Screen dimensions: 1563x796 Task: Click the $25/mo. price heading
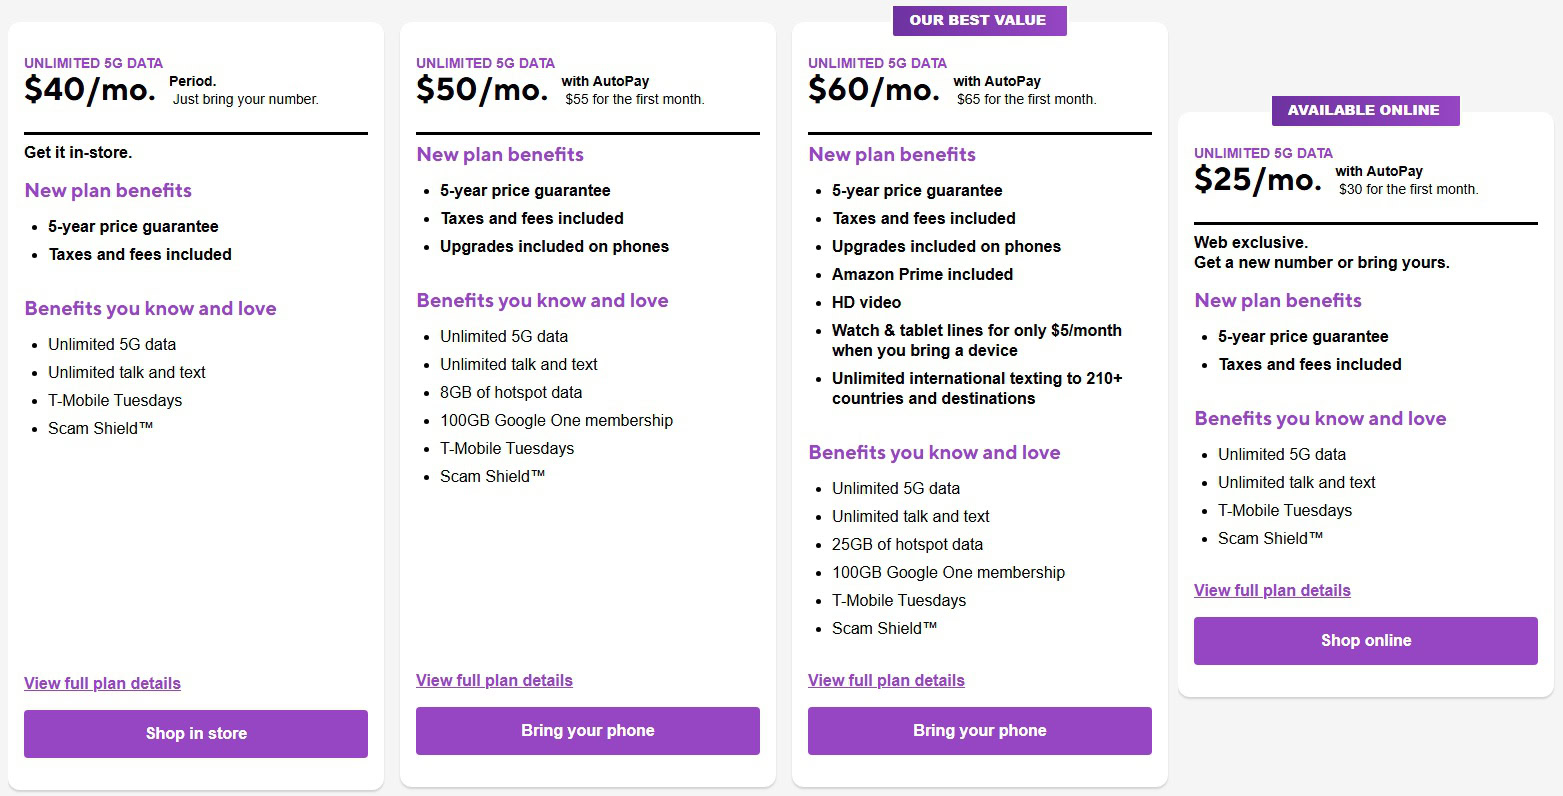pos(1258,180)
